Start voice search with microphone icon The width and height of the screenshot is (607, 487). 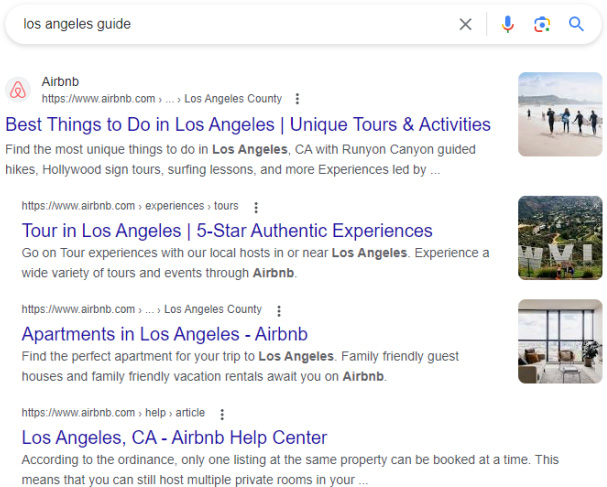coord(508,24)
